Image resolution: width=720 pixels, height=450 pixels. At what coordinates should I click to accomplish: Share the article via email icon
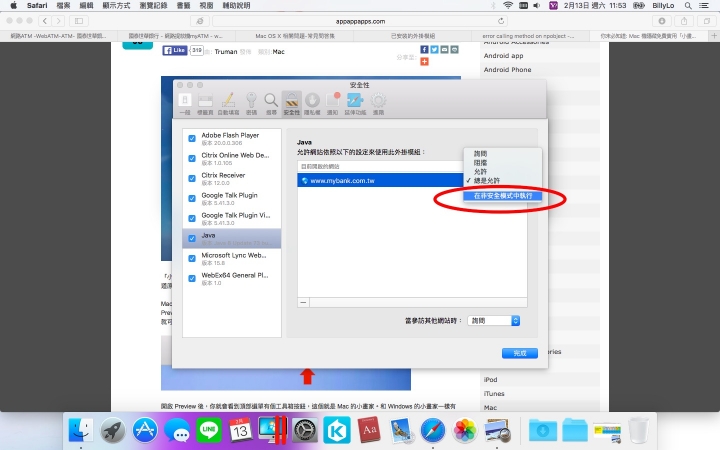click(x=444, y=50)
